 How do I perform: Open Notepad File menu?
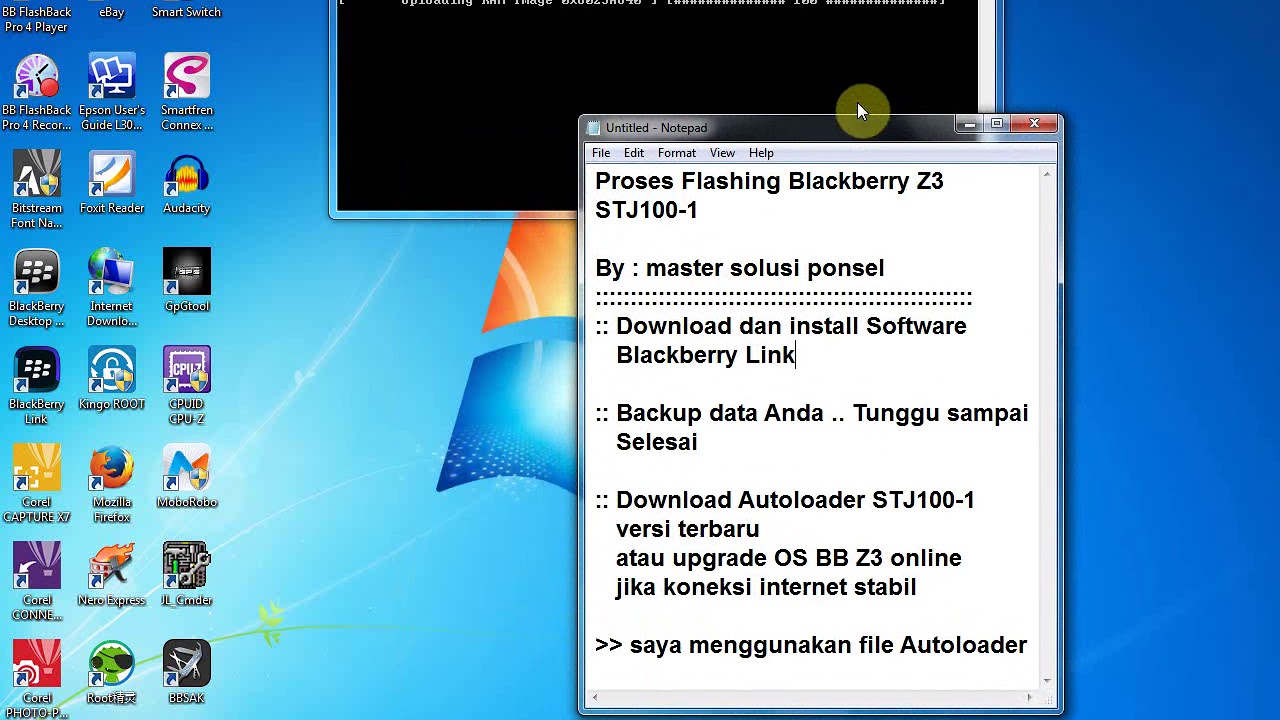coord(601,153)
